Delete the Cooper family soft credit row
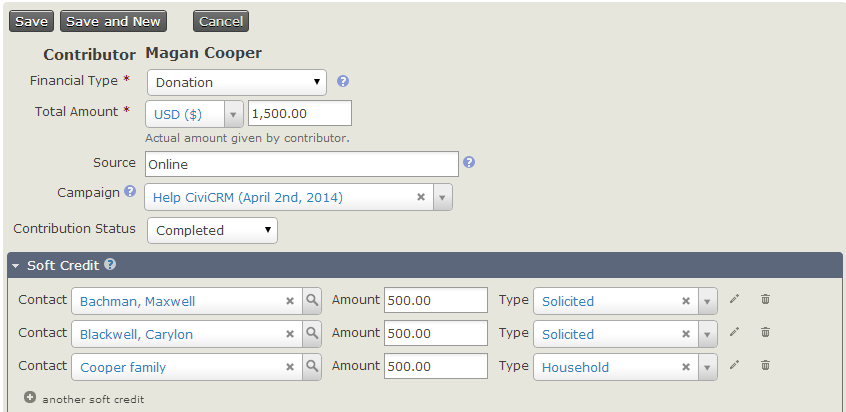846x412 pixels. point(765,366)
